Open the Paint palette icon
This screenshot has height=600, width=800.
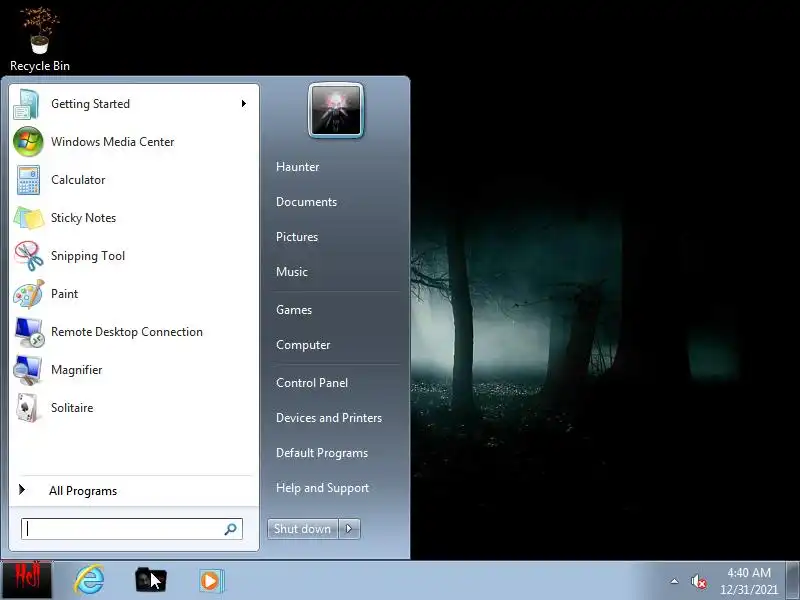tap(29, 294)
